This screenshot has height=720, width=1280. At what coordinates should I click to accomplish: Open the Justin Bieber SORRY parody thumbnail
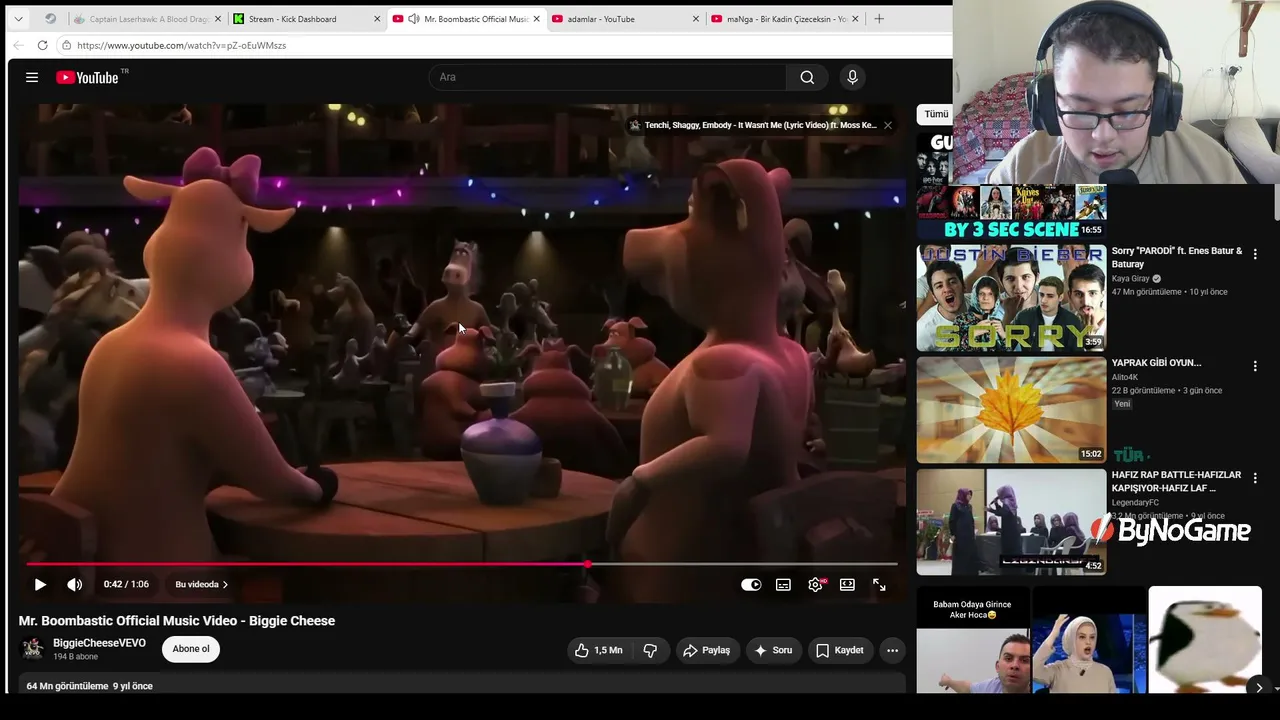(x=1011, y=298)
